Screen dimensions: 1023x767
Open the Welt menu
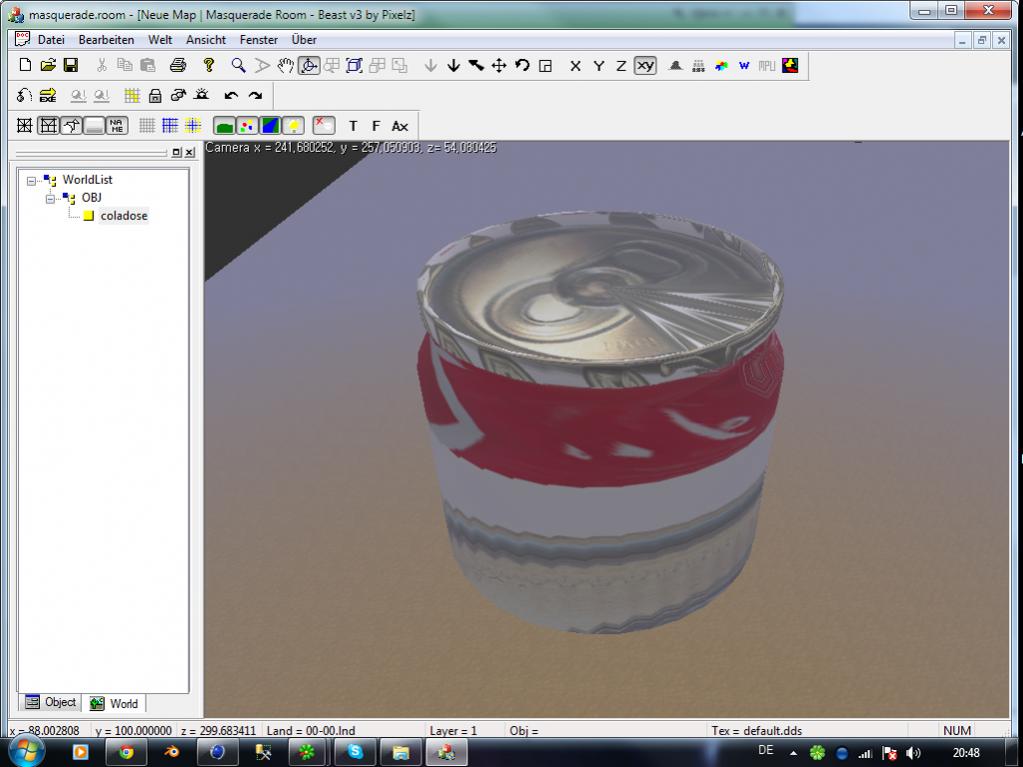(160, 40)
